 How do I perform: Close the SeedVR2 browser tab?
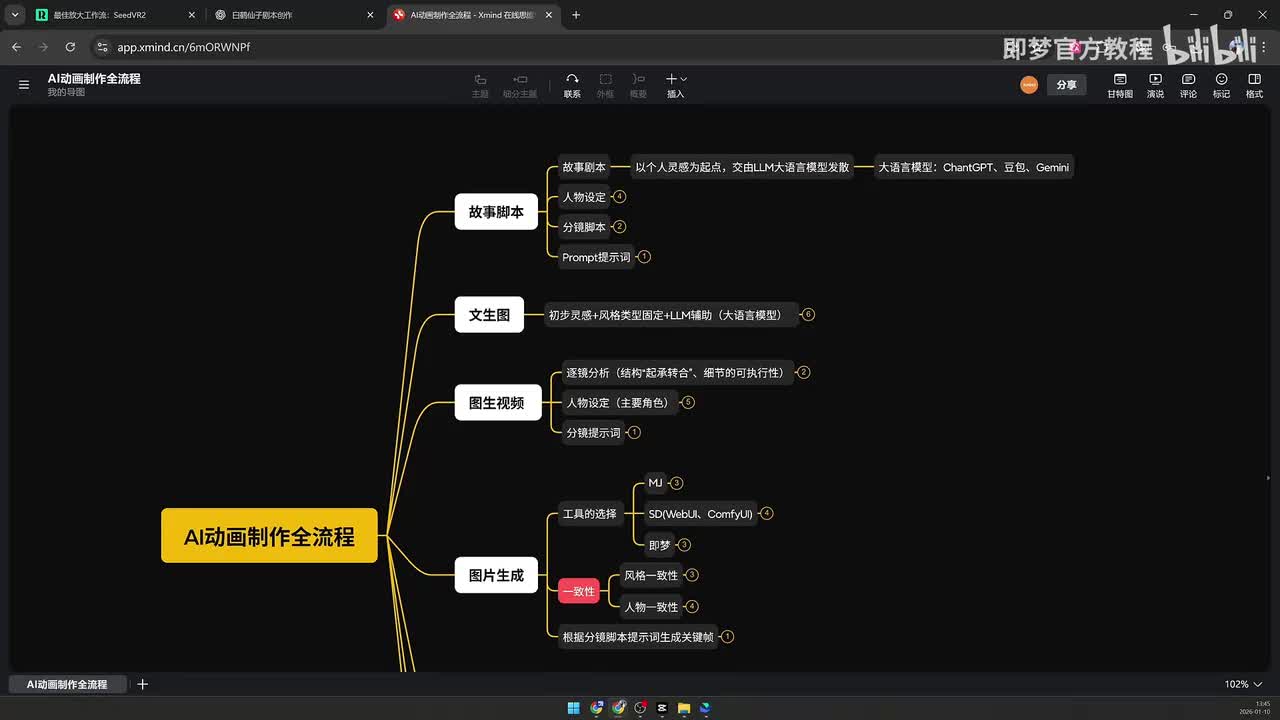click(x=191, y=15)
